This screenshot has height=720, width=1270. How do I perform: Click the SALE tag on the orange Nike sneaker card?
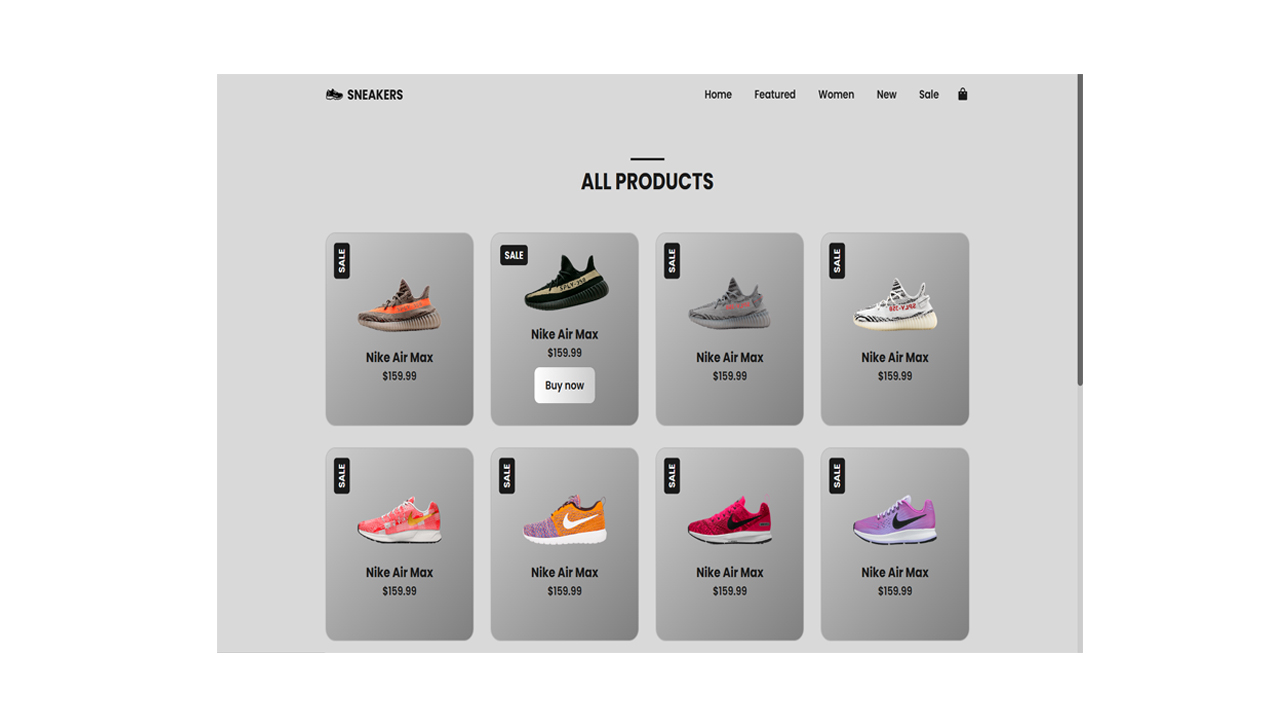(x=507, y=476)
